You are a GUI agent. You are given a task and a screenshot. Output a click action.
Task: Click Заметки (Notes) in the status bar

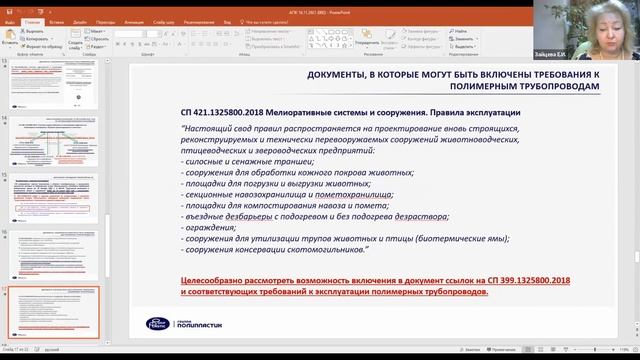[x=470, y=349]
